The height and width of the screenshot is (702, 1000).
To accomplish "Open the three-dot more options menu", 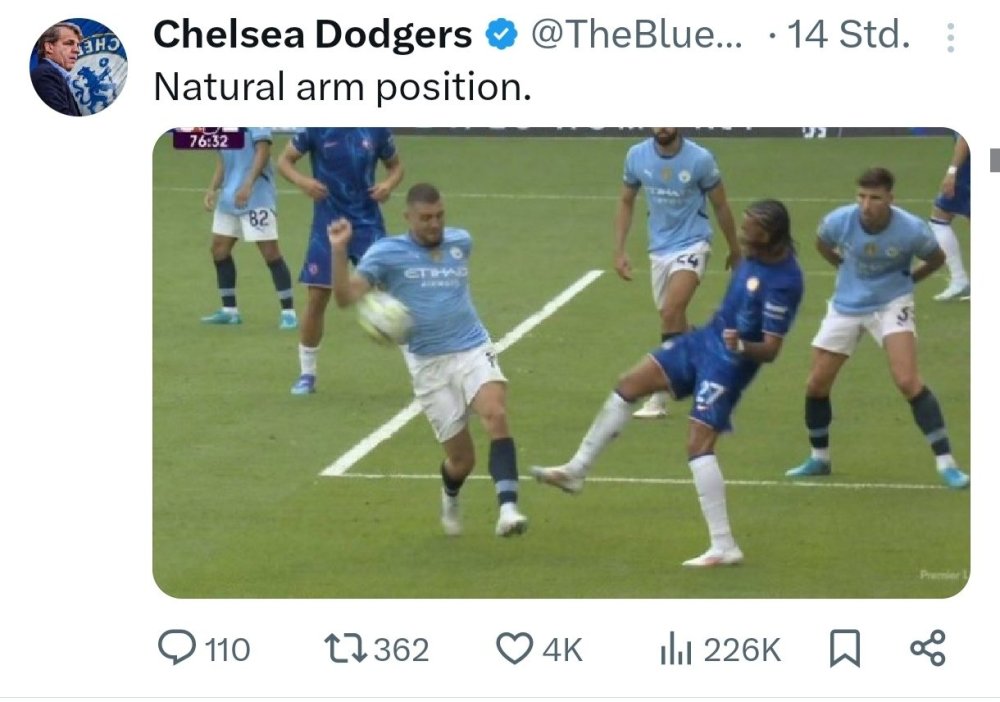I will [x=949, y=38].
